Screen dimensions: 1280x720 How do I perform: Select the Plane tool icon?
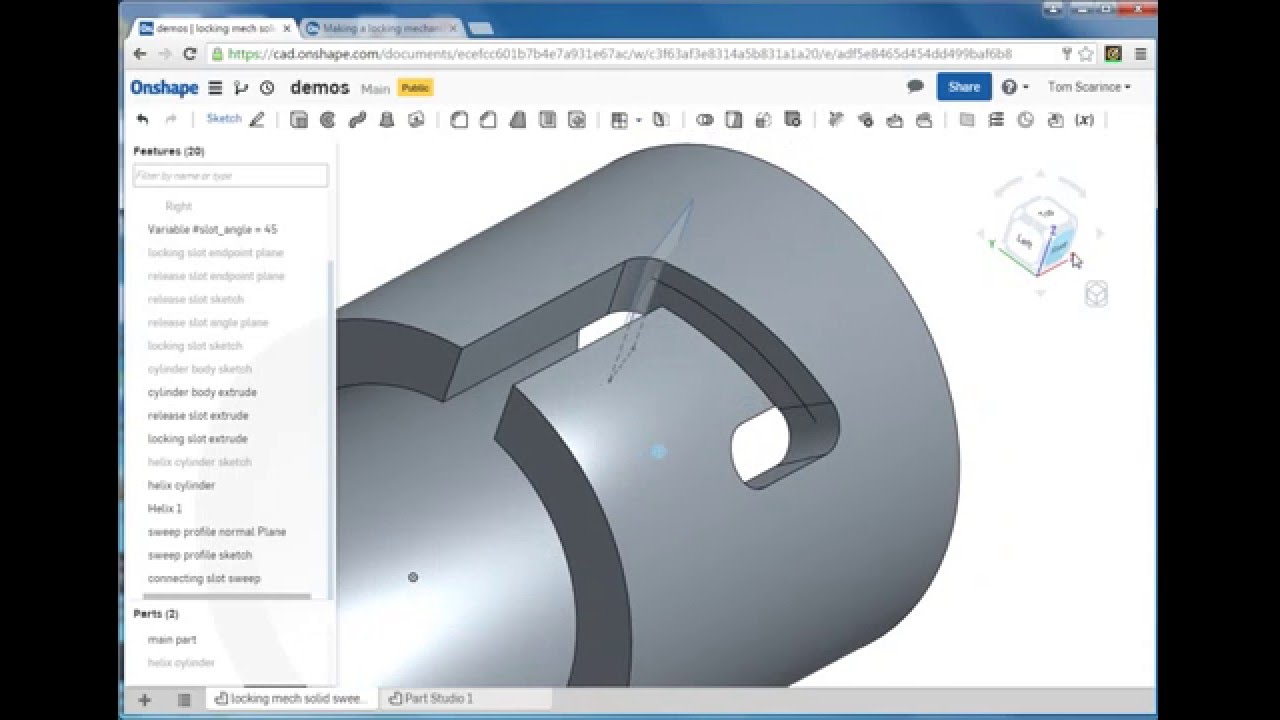(967, 120)
